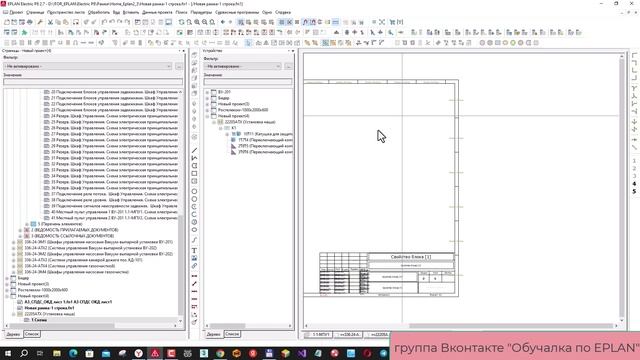The height and width of the screenshot is (360, 640).
Task: Select the dimension line tool in graphics toolbar
Action: [x=194, y=276]
